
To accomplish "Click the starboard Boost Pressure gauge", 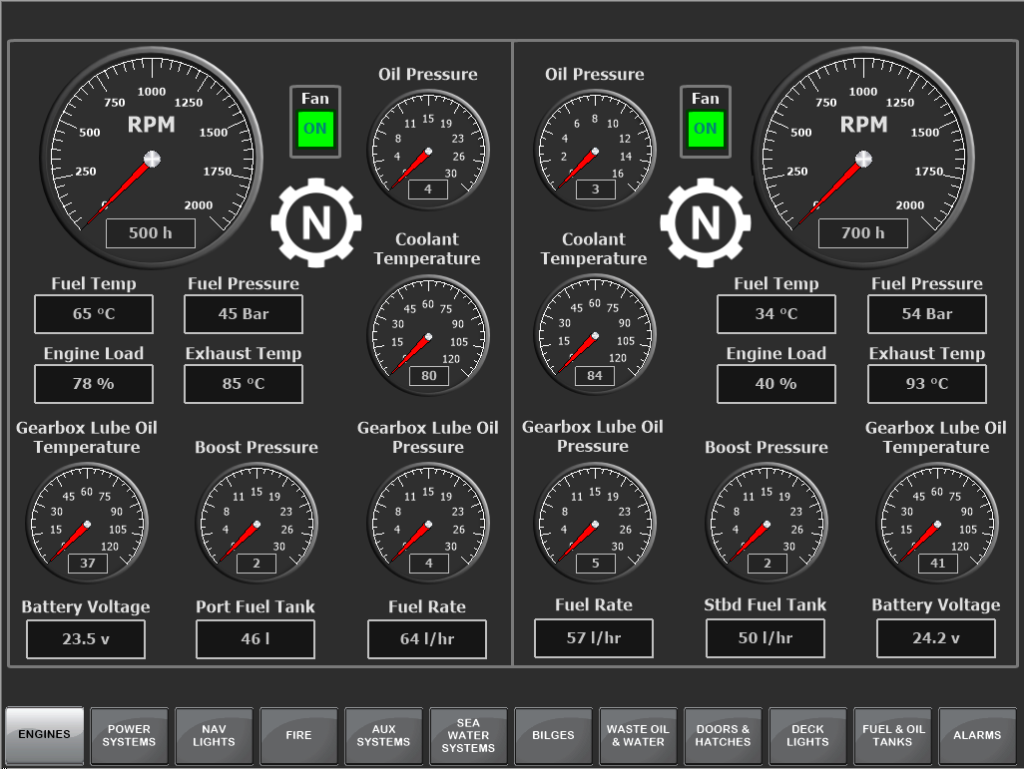I will pyautogui.click(x=767, y=524).
